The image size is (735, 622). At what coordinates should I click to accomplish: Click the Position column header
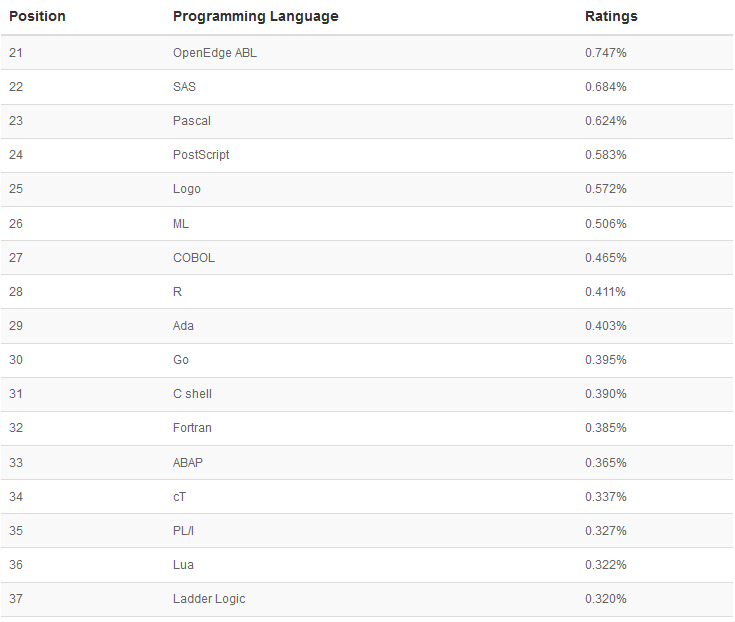[37, 16]
